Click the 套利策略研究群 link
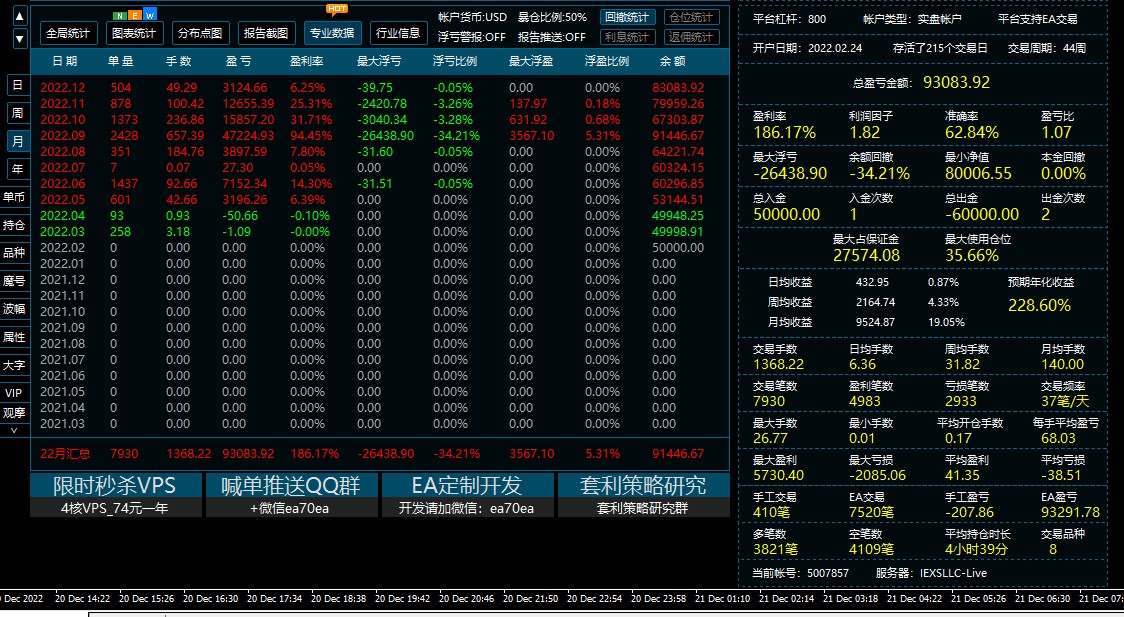 pyautogui.click(x=644, y=508)
